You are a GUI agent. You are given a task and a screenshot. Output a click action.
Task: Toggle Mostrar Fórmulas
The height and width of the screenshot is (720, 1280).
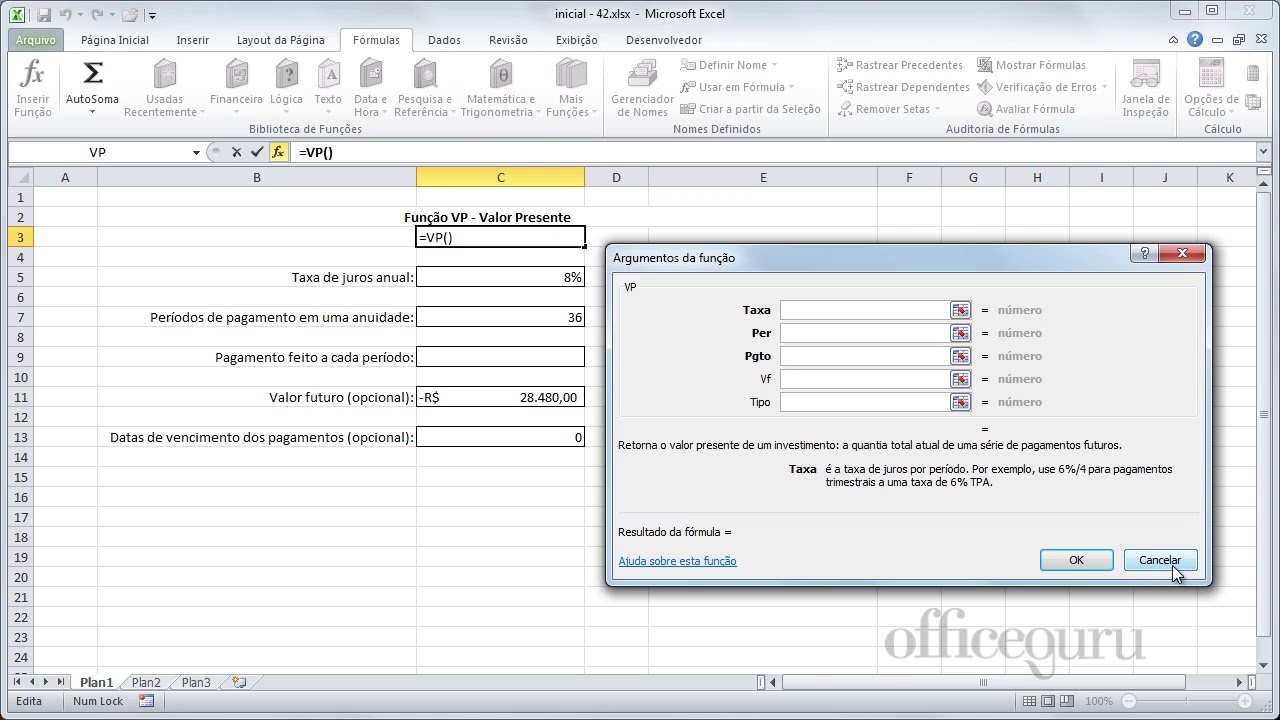(1031, 65)
